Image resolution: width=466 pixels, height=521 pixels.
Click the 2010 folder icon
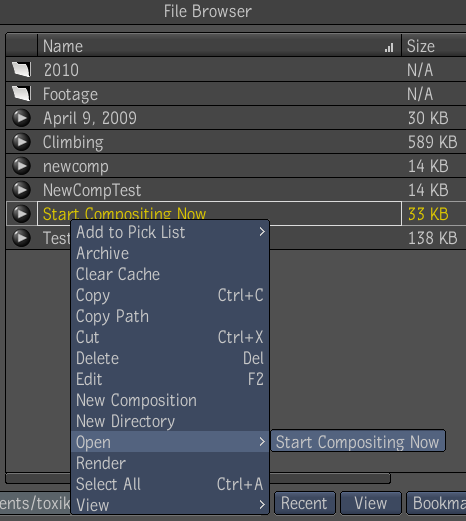click(22, 69)
